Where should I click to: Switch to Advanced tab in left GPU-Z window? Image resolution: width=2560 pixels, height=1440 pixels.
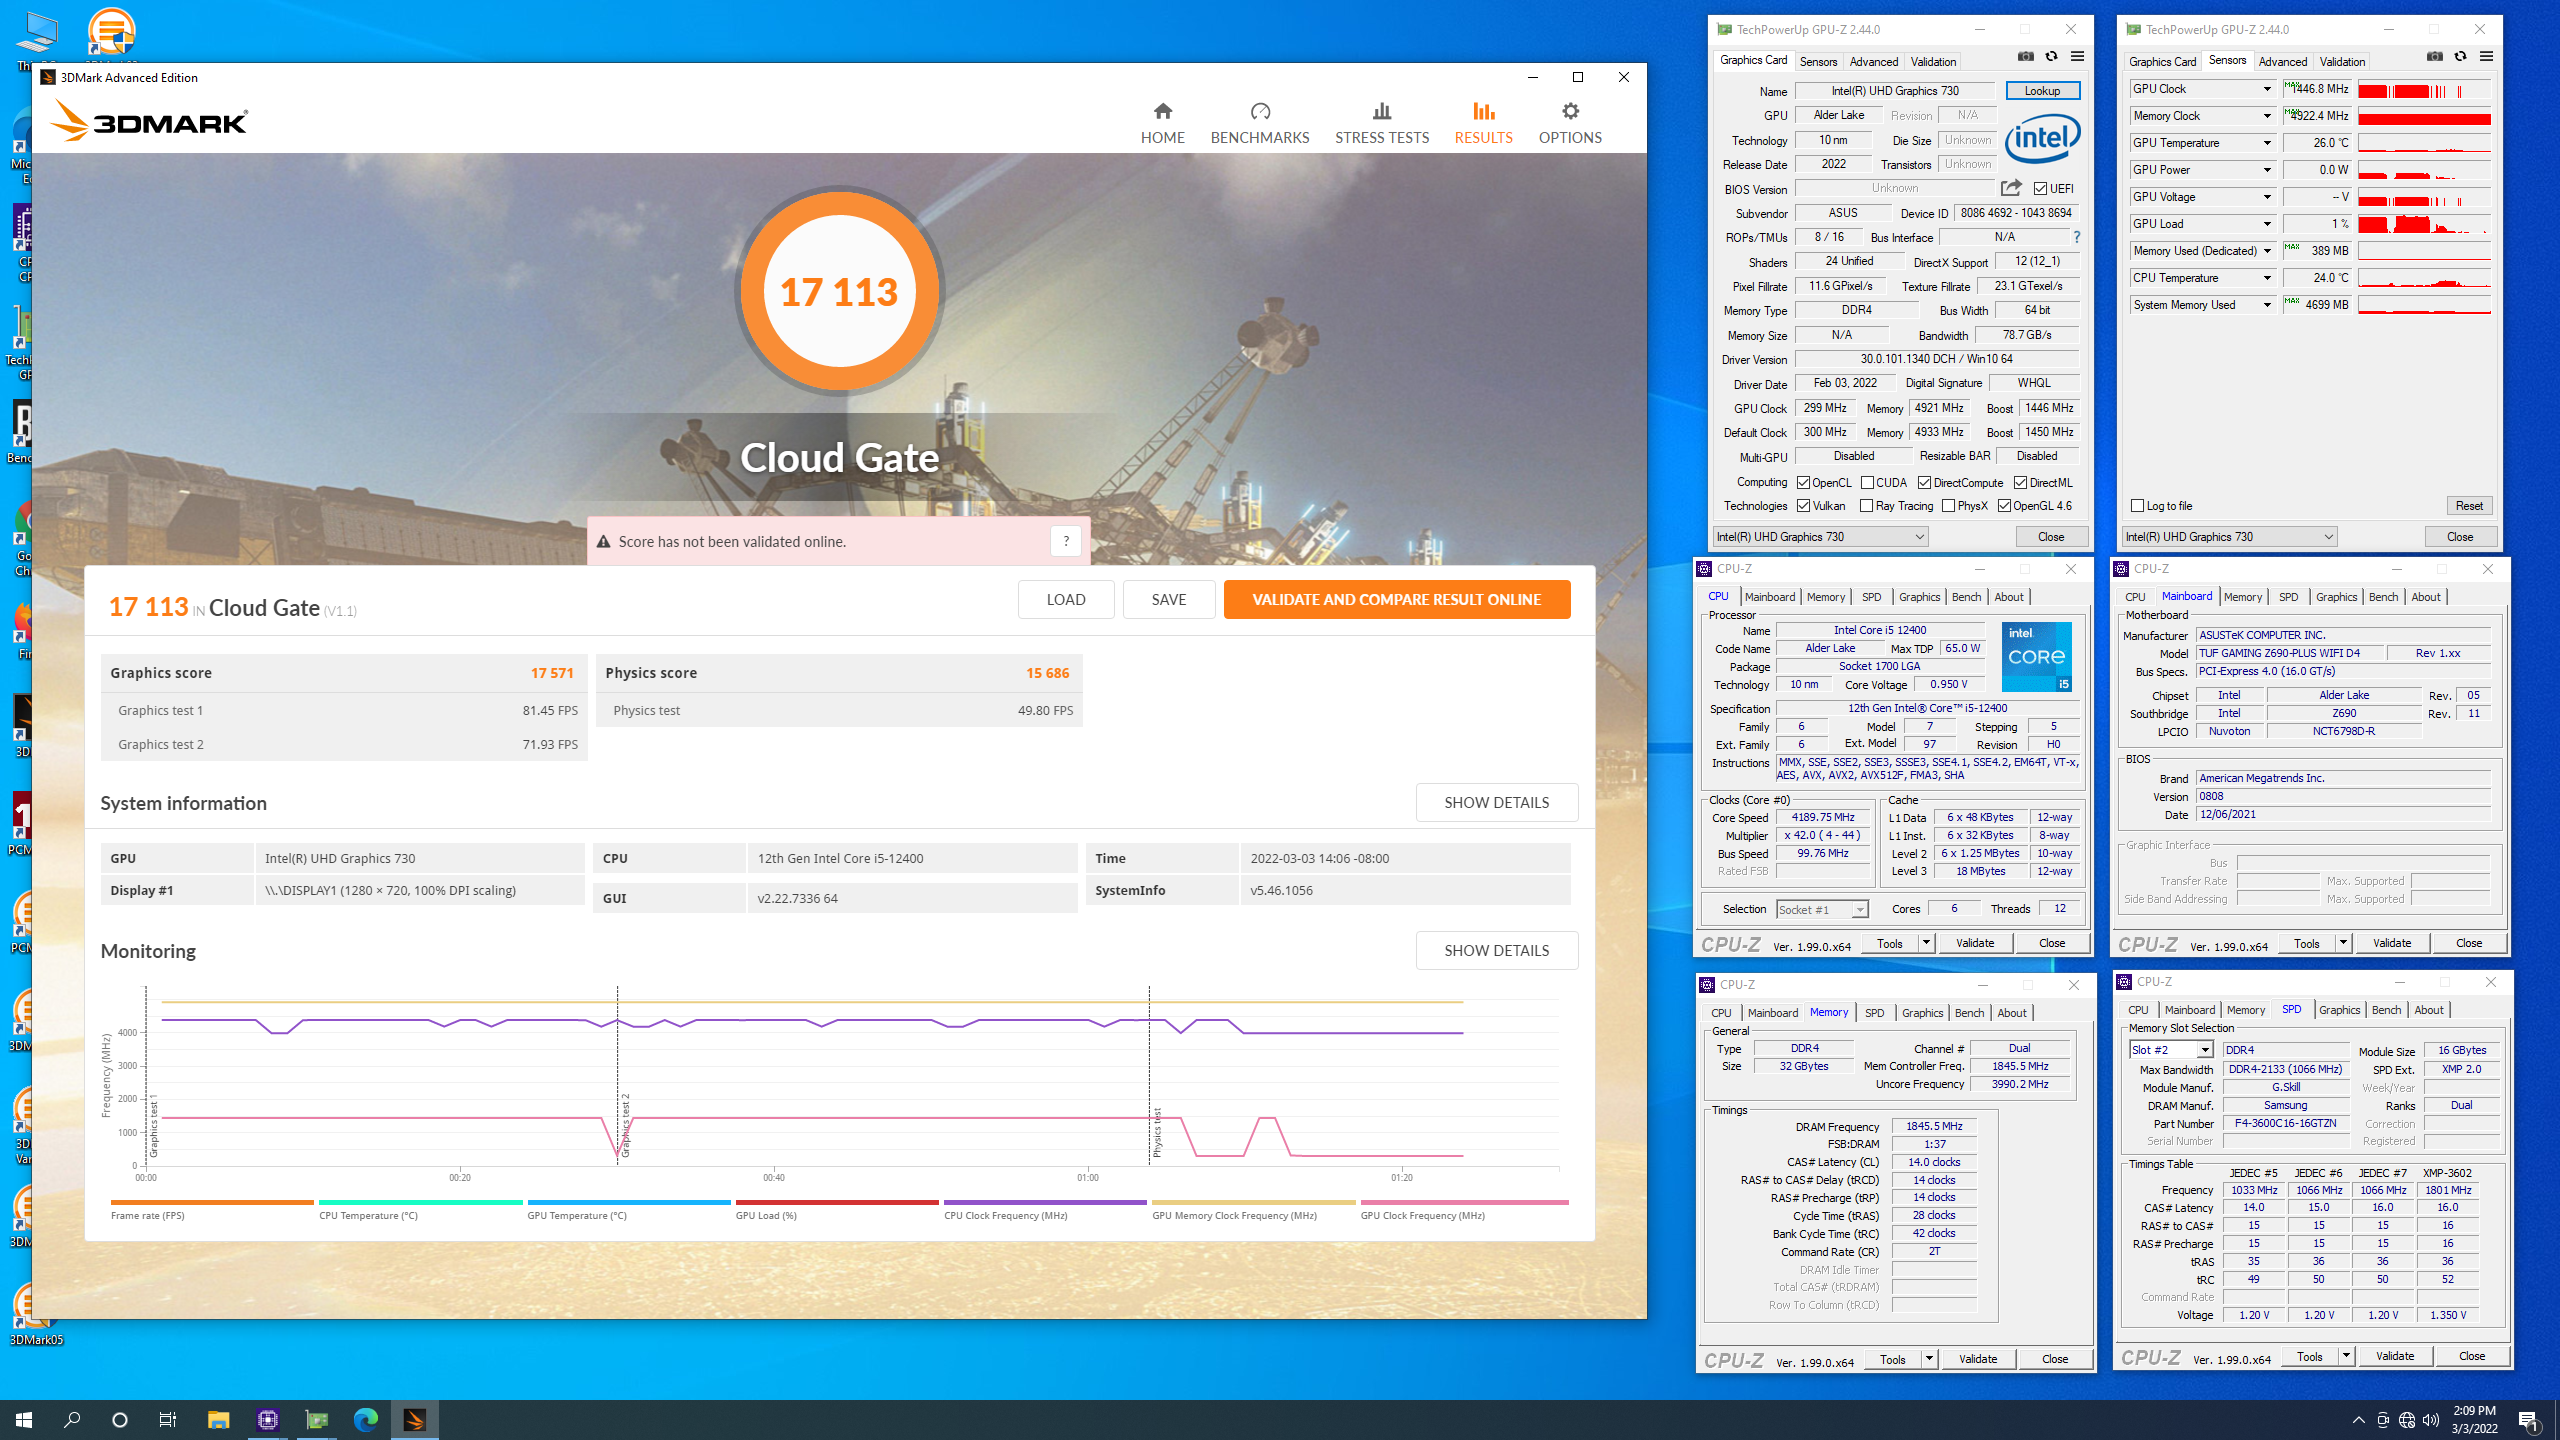(1873, 61)
